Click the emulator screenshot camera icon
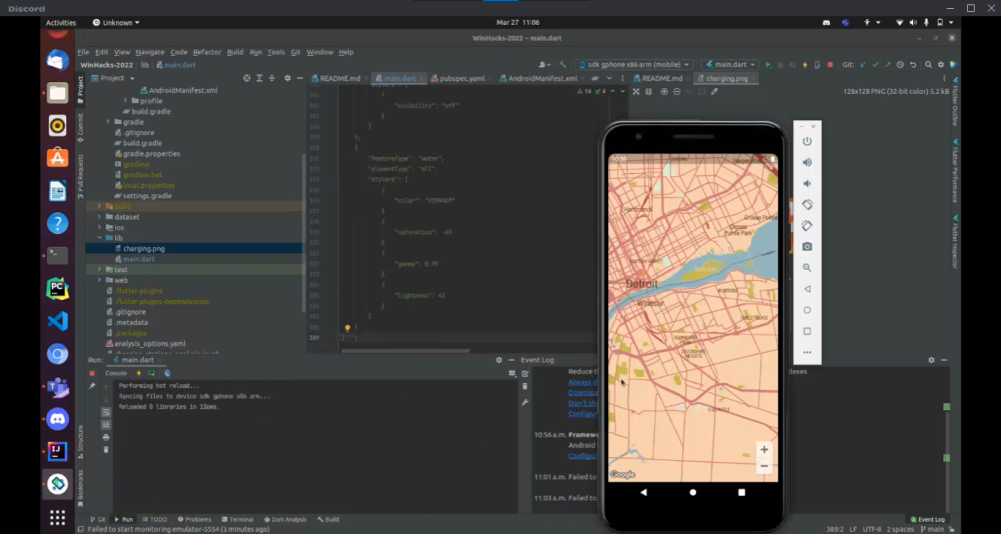This screenshot has width=1001, height=534. click(x=807, y=247)
